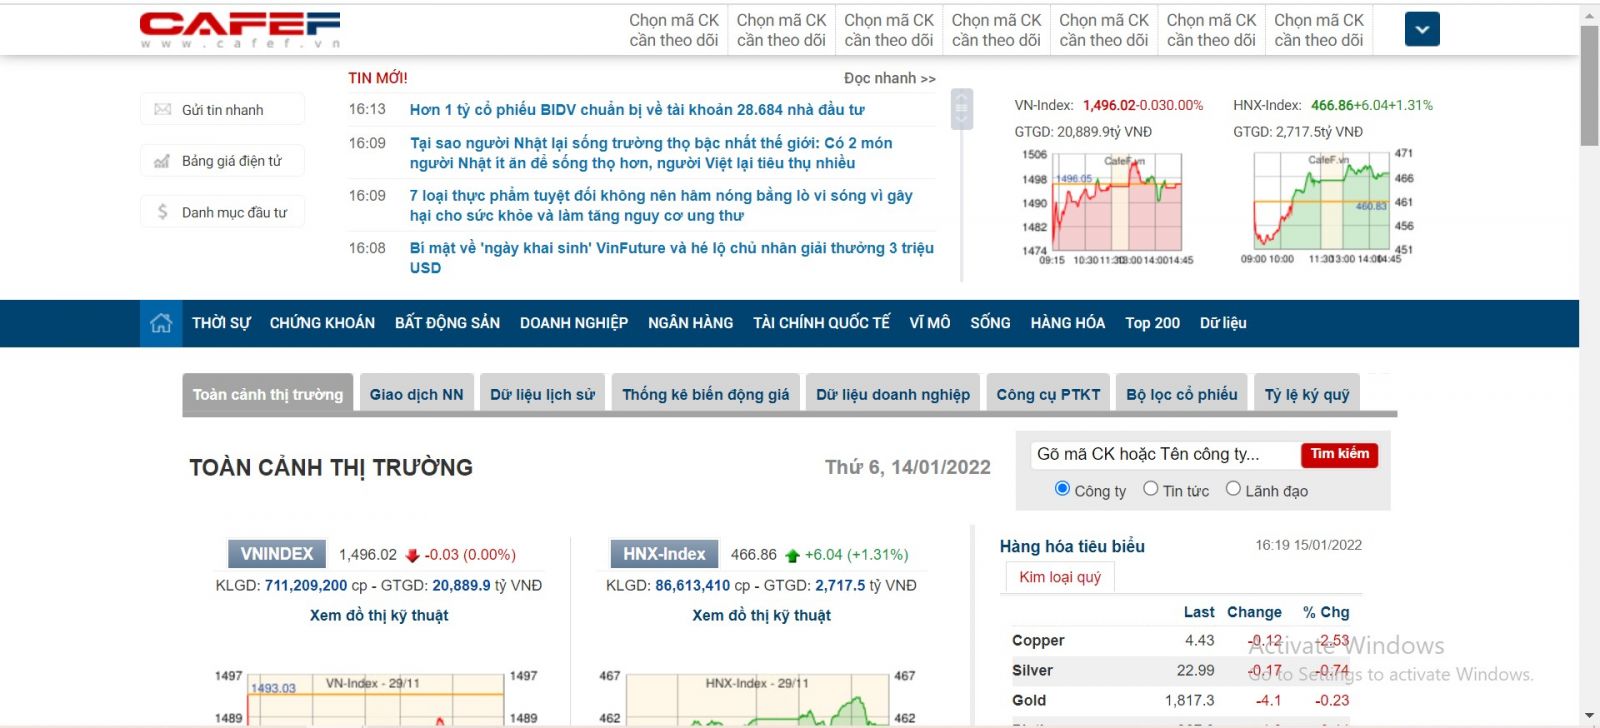The image size is (1600, 728).
Task: Open the THỜI SỰ menu
Action: click(x=221, y=323)
